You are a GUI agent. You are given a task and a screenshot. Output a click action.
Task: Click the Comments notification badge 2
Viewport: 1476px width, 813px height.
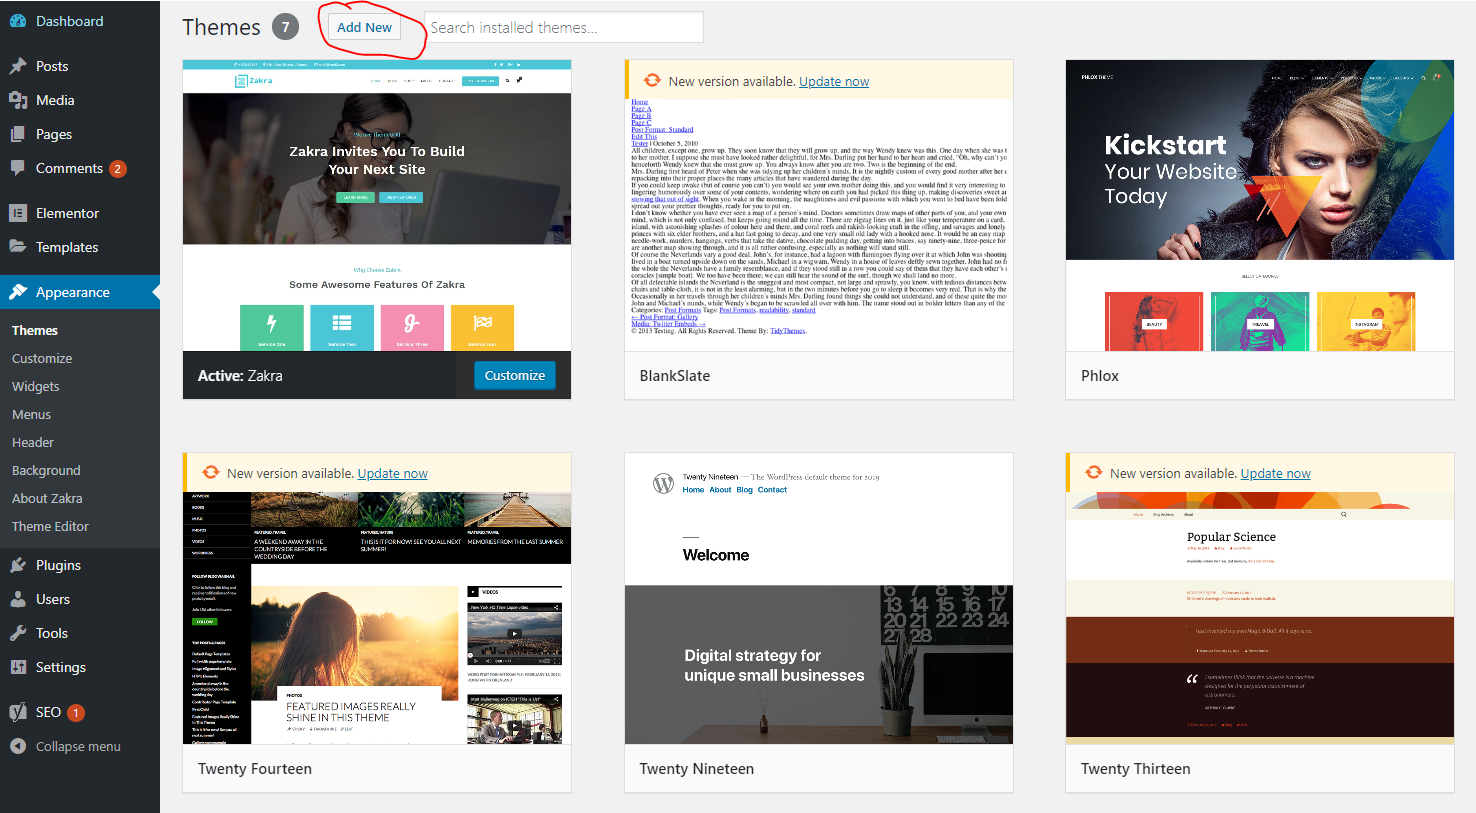118,169
